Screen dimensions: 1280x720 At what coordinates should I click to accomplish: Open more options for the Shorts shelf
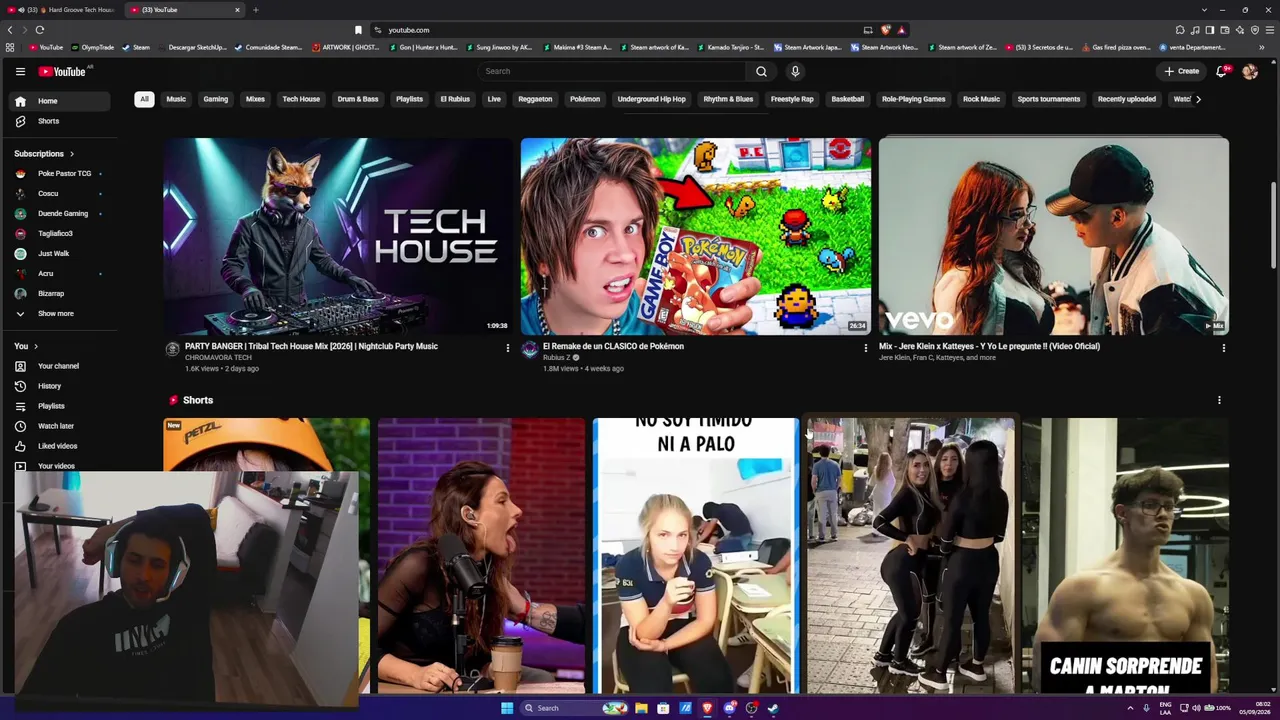click(x=1219, y=400)
